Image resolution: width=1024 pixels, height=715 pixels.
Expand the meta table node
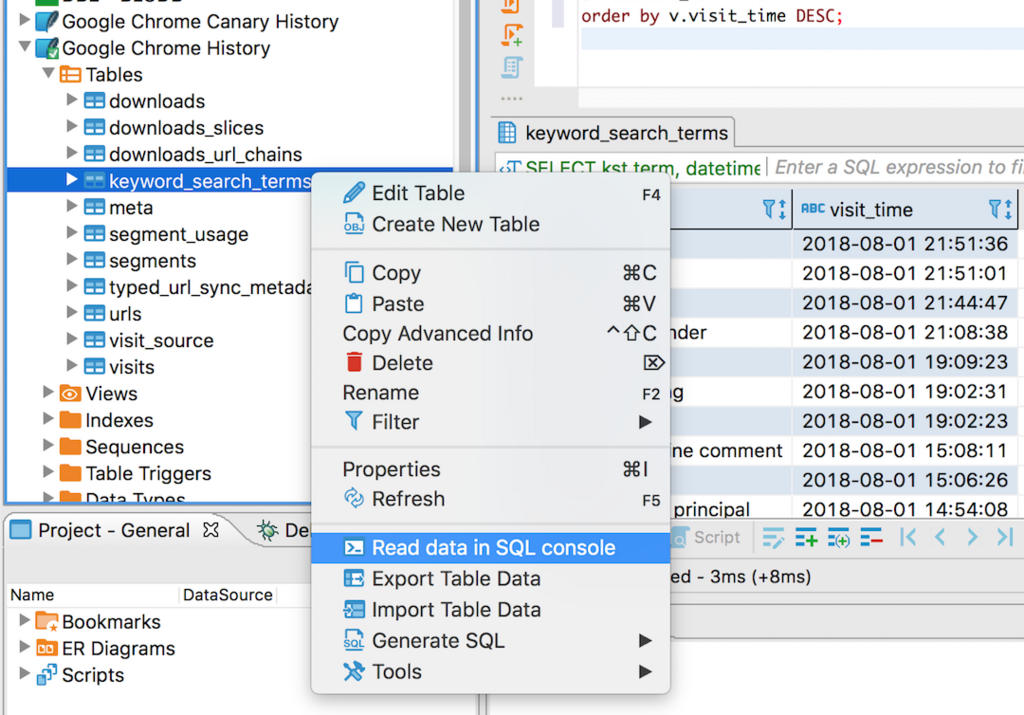pyautogui.click(x=72, y=206)
